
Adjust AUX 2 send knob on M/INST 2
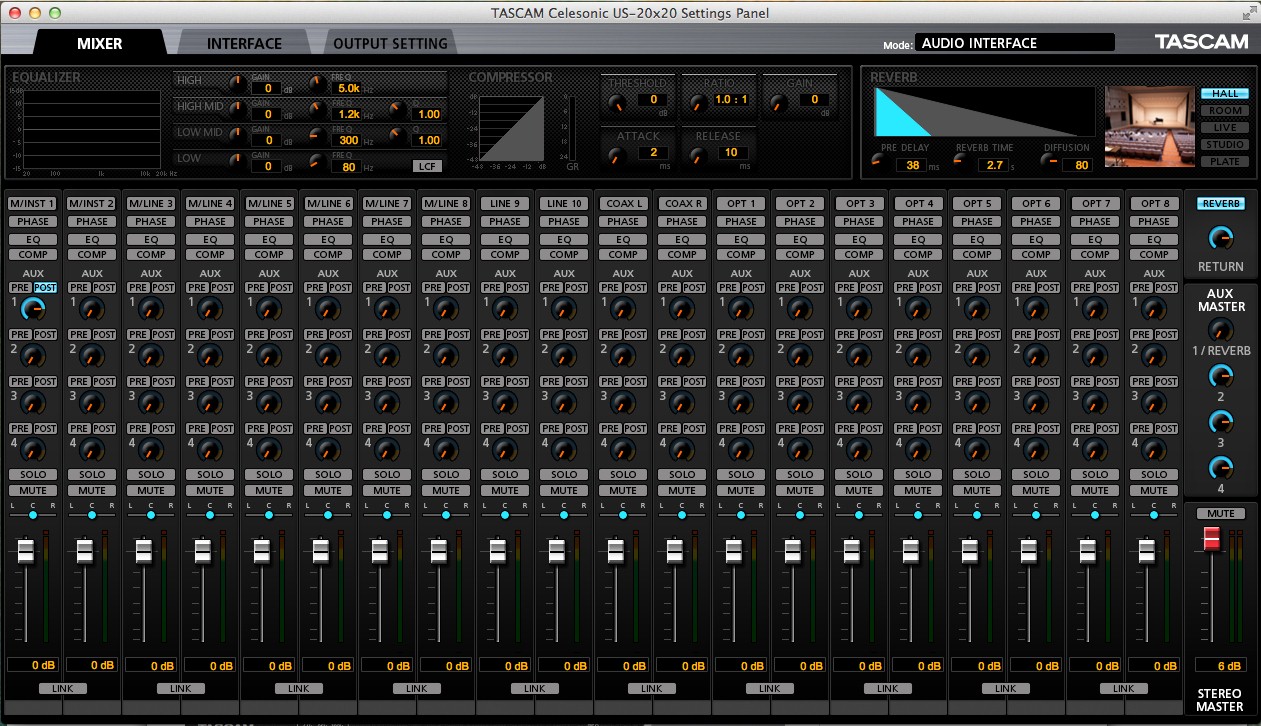(93, 355)
